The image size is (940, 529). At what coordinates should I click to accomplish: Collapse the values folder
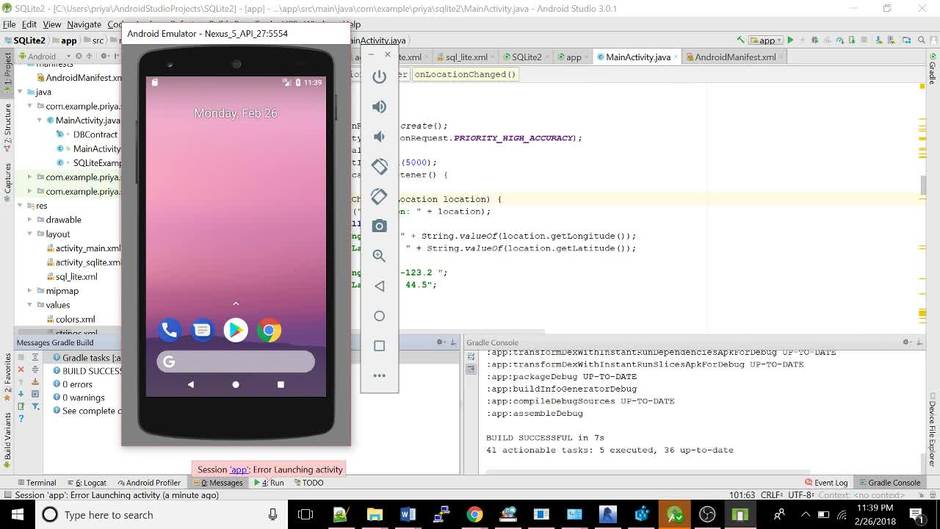[x=30, y=305]
